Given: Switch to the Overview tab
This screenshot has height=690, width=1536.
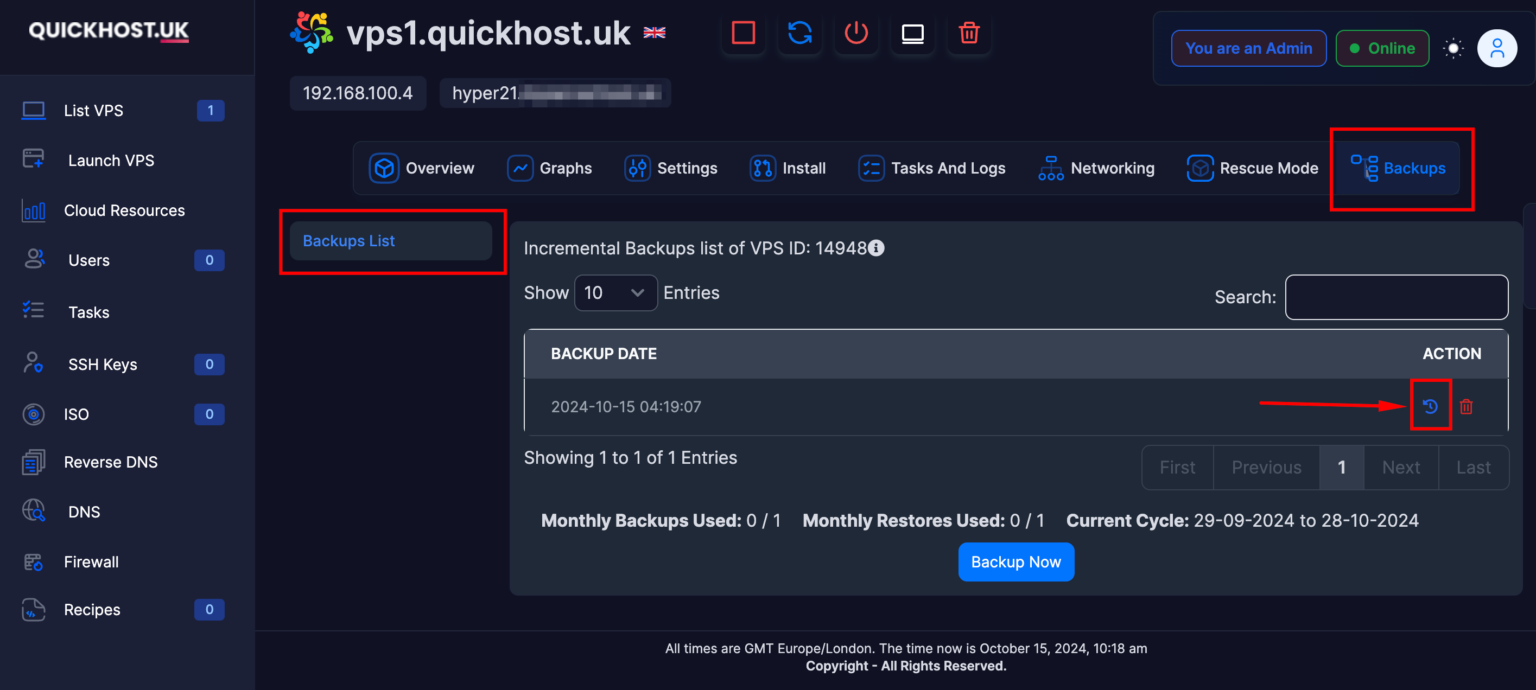Looking at the screenshot, I should pos(421,168).
